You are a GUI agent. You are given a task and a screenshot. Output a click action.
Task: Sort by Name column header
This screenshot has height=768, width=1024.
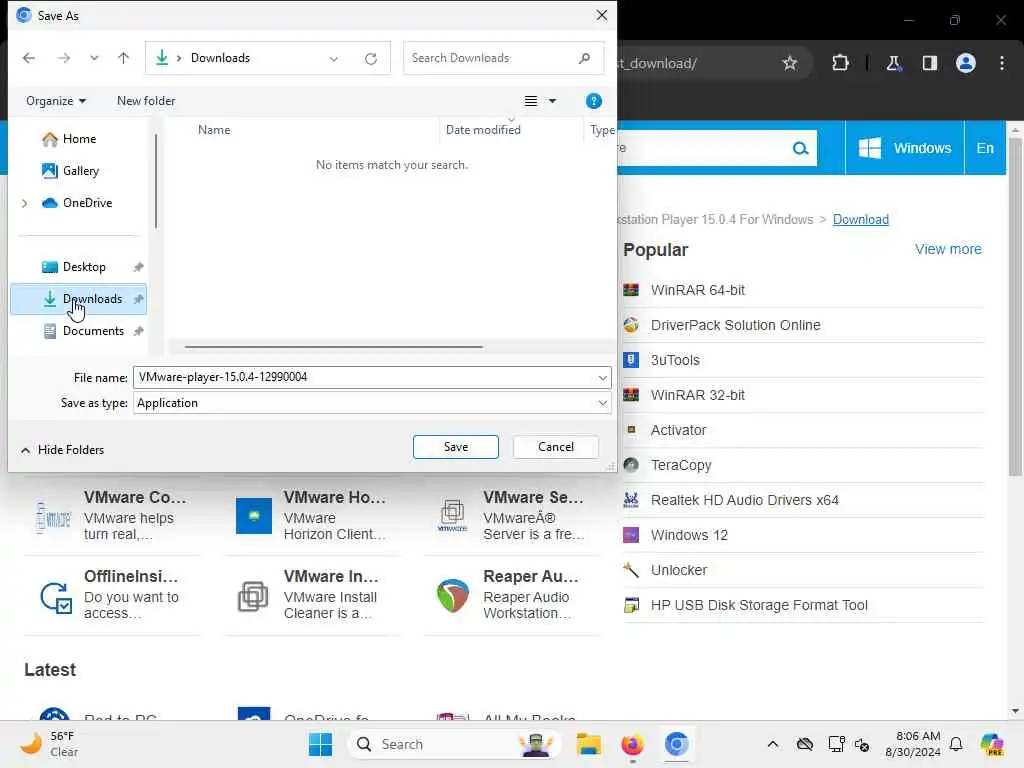214,130
